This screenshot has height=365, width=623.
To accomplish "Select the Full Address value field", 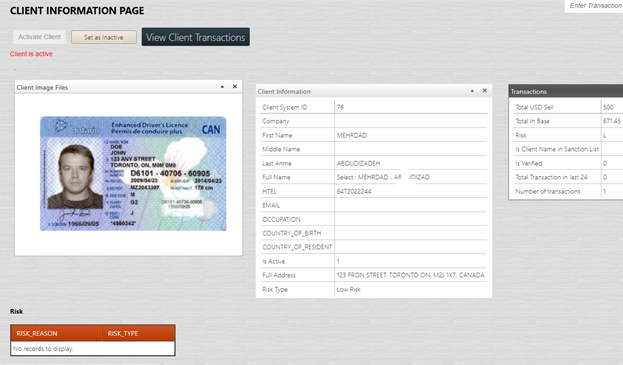I will click(411, 275).
